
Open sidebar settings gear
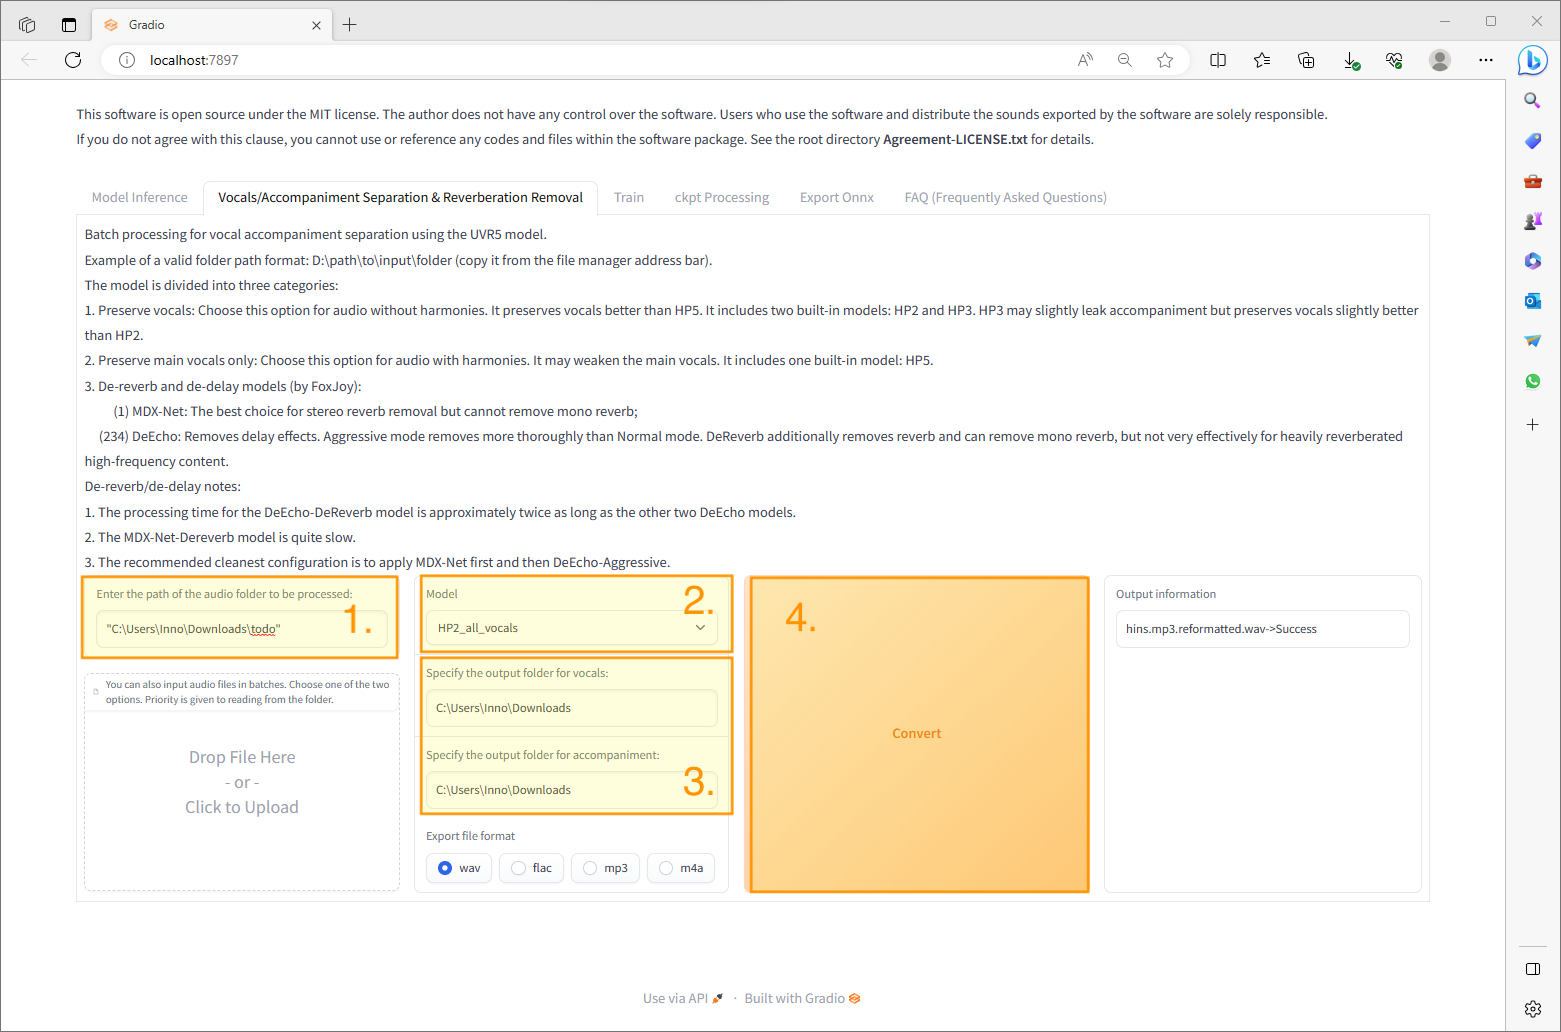1532,1008
